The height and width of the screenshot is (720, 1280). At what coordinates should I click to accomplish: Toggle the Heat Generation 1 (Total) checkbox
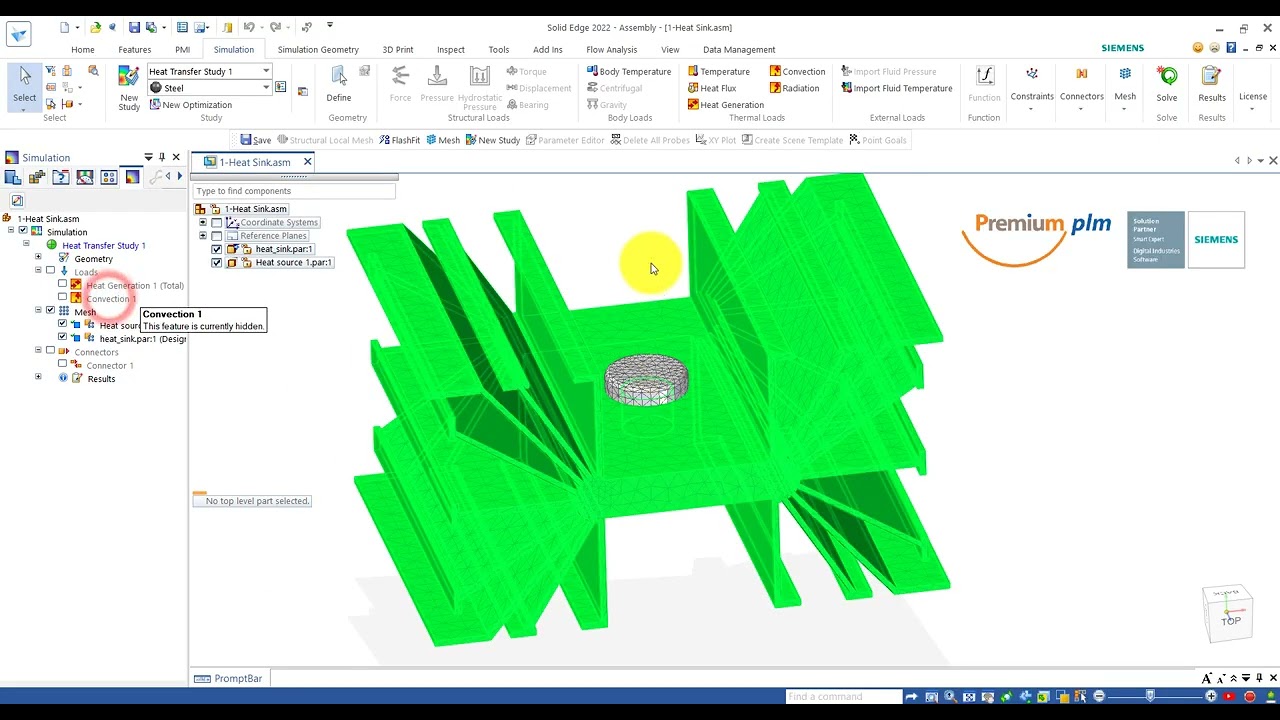click(x=62, y=284)
